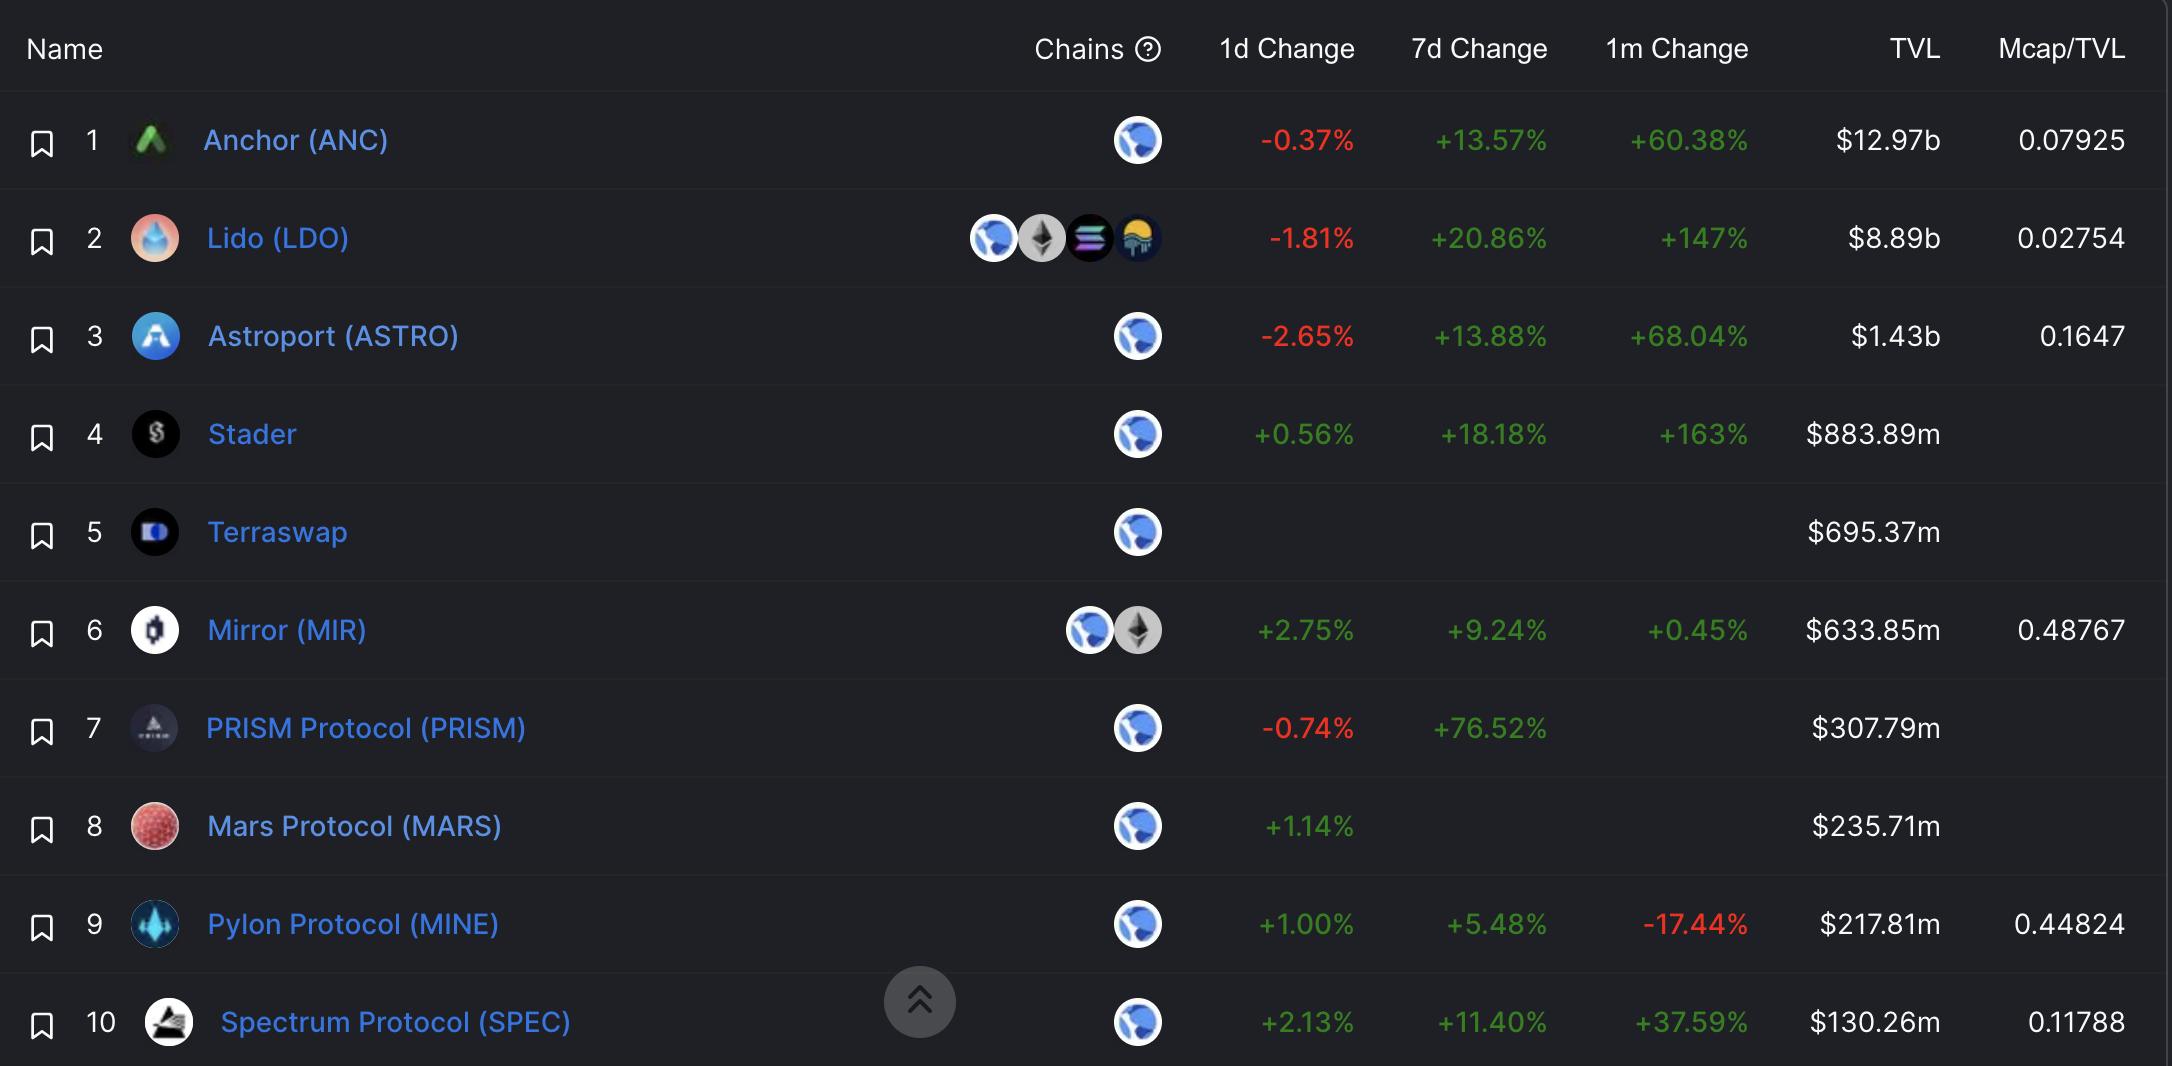Click the Pylon Protocol logo icon
The height and width of the screenshot is (1066, 2172).
[155, 924]
